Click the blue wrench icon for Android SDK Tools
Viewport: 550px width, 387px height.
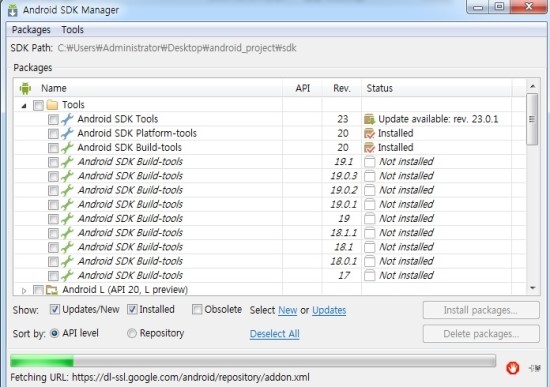tap(67, 119)
